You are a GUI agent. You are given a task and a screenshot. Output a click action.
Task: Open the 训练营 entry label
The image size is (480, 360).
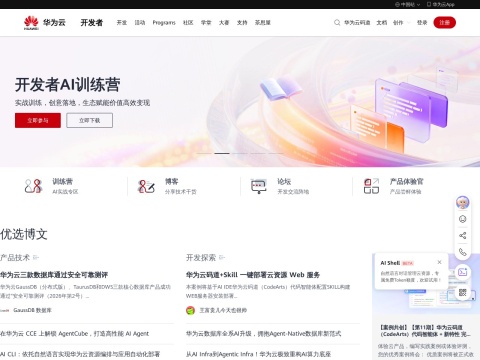point(62,181)
